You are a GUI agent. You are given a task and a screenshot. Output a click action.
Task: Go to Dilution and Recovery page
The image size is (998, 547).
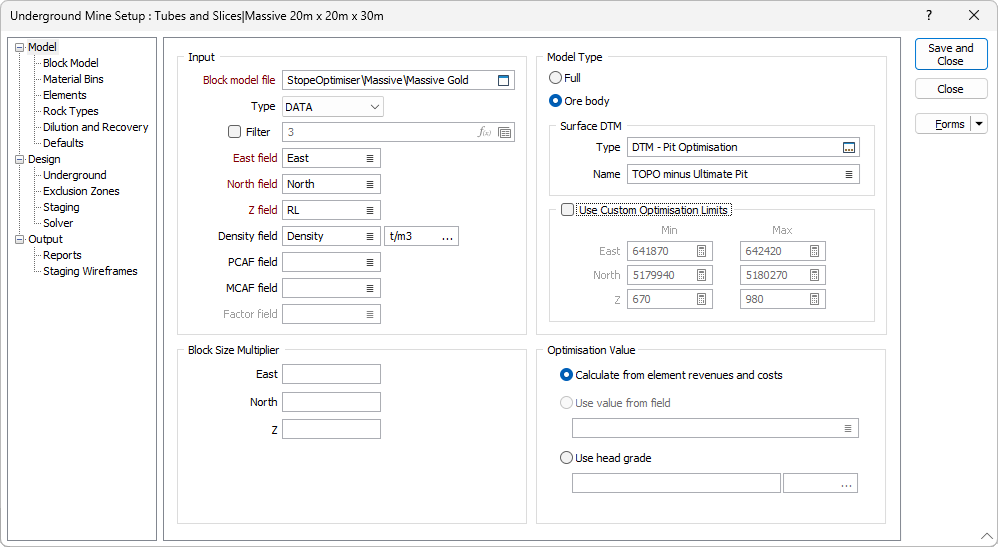95,127
